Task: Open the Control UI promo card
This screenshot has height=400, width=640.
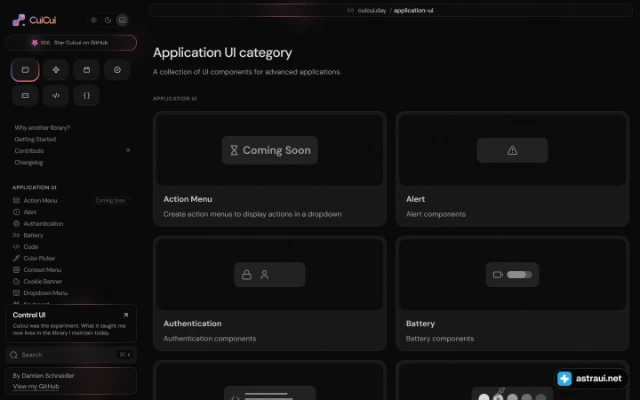Action: 71,323
